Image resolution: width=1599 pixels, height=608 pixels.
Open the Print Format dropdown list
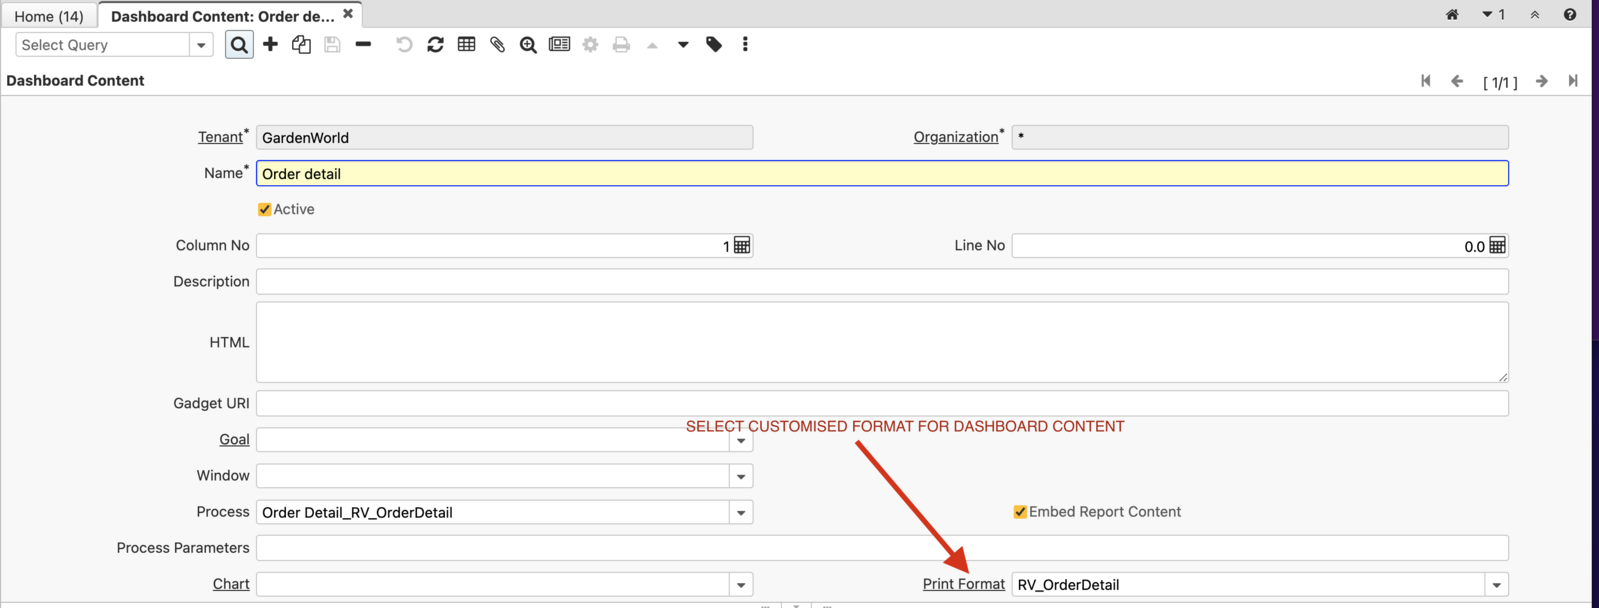click(x=1496, y=585)
